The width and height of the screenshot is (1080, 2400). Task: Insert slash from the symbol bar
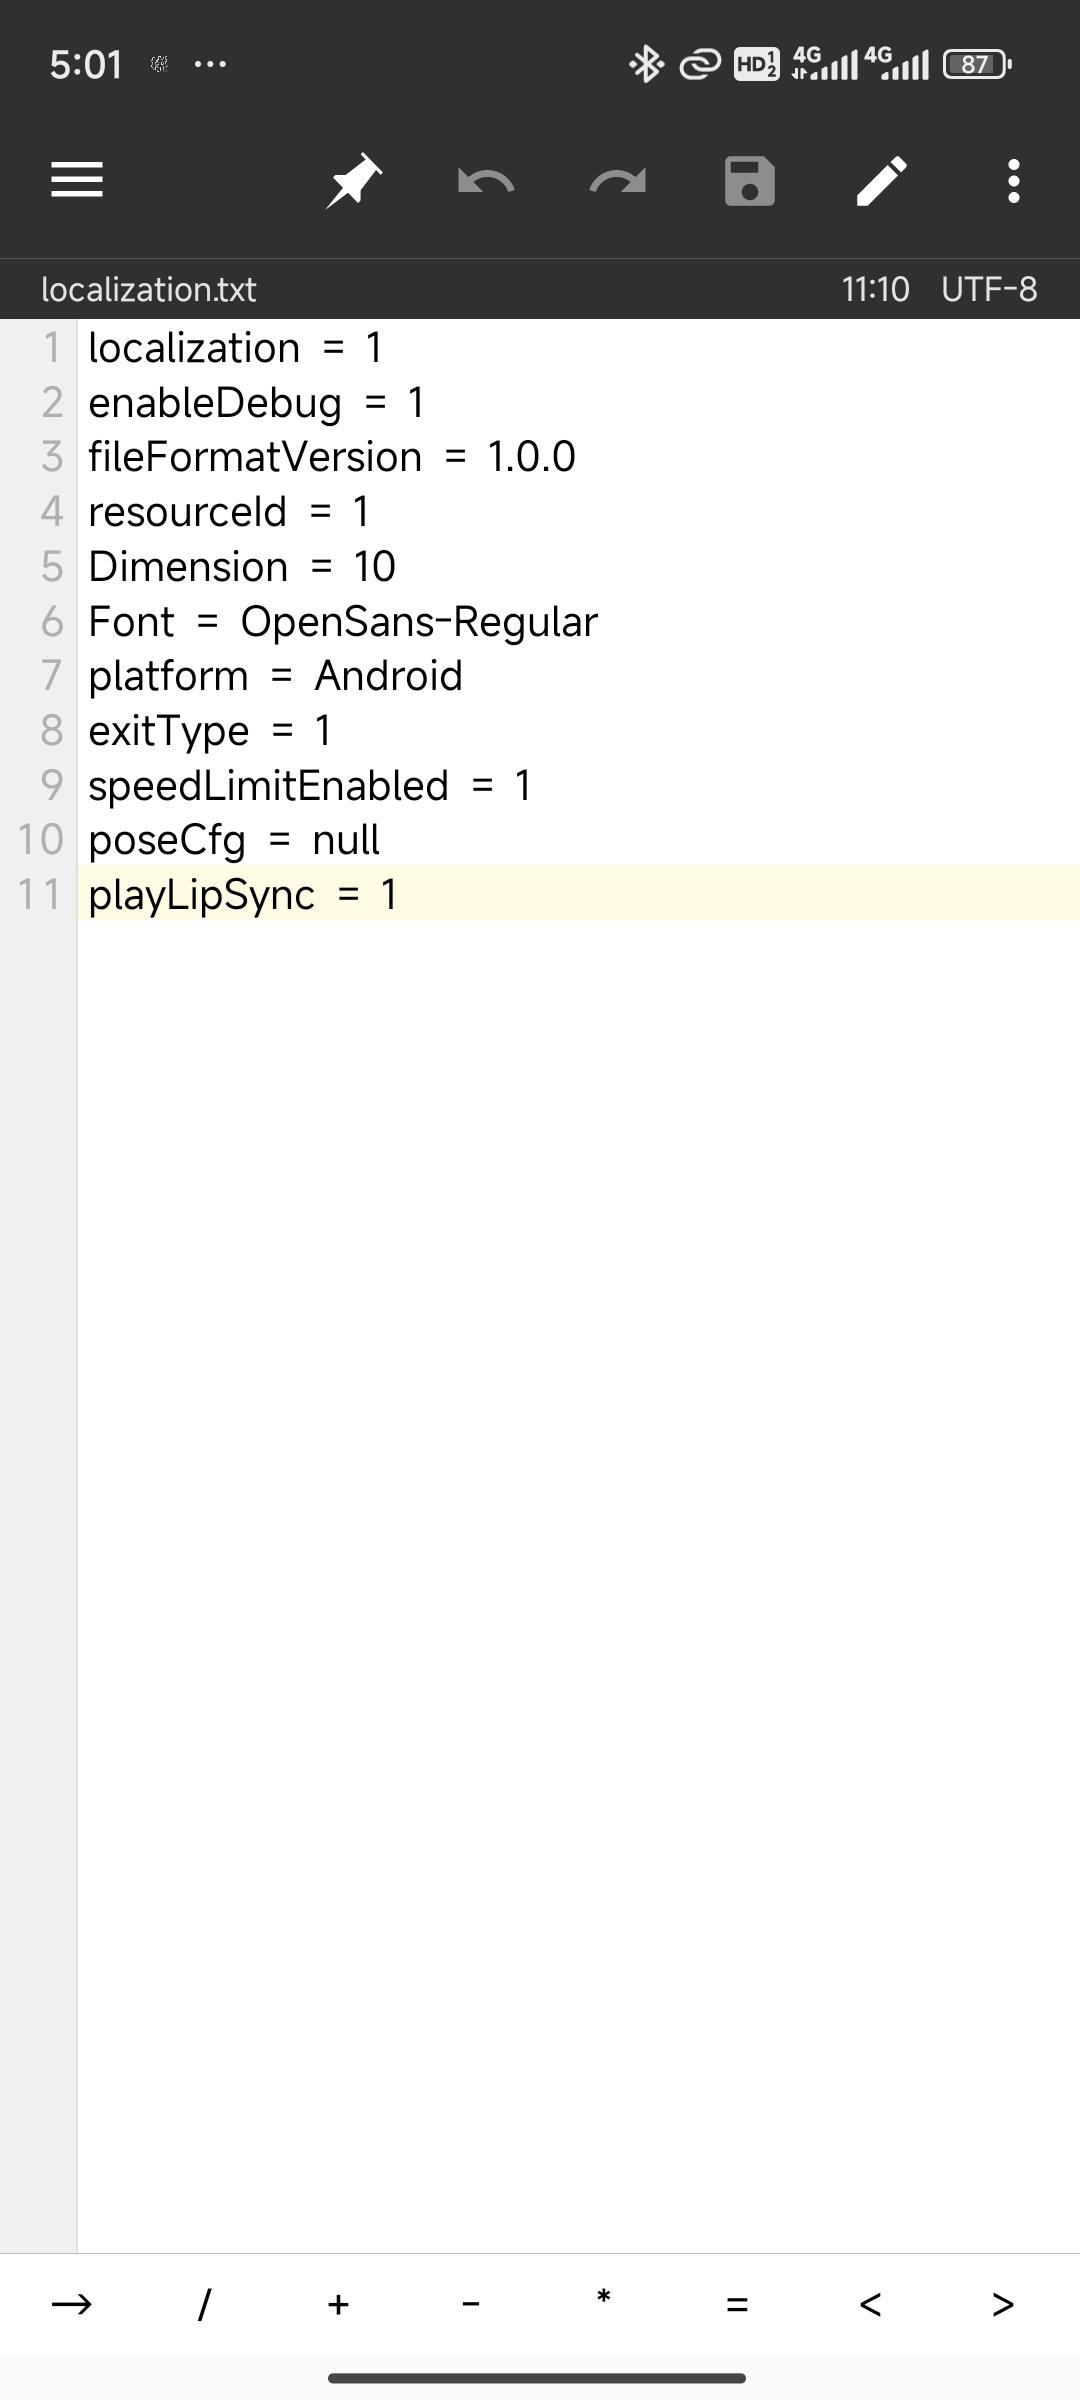[205, 2304]
